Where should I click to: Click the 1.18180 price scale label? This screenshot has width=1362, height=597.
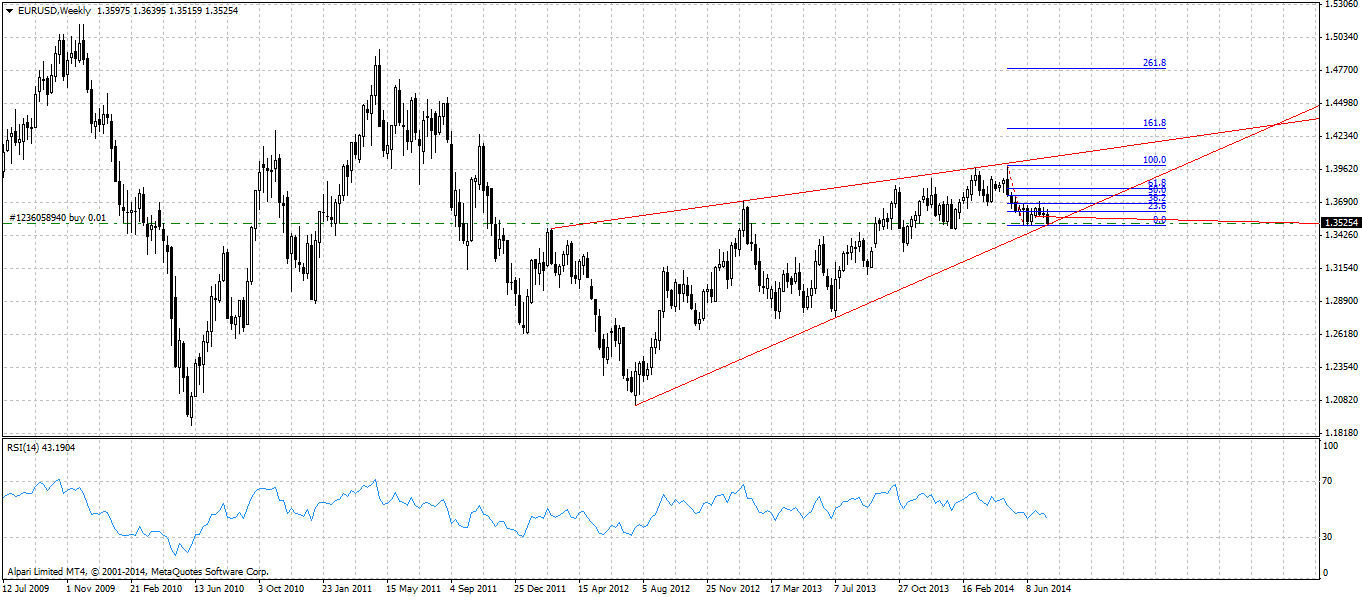(1339, 433)
